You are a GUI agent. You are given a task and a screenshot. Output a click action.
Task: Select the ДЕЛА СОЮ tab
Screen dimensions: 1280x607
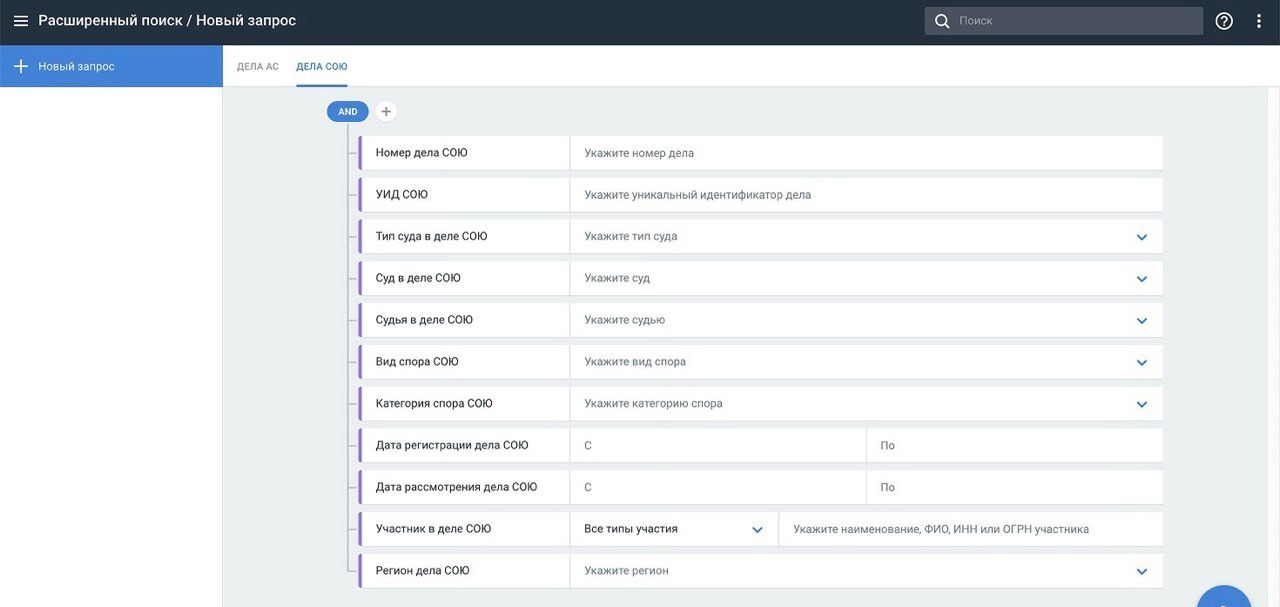(322, 67)
